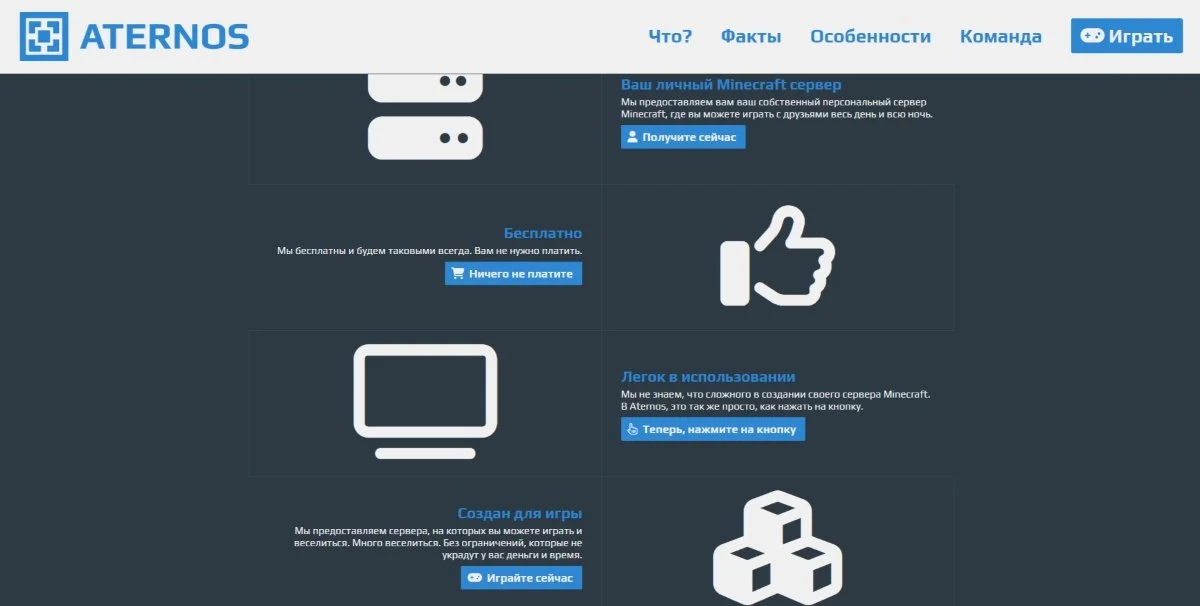1200x606 pixels.
Task: Click the ATERNOS brand name text
Action: click(164, 37)
